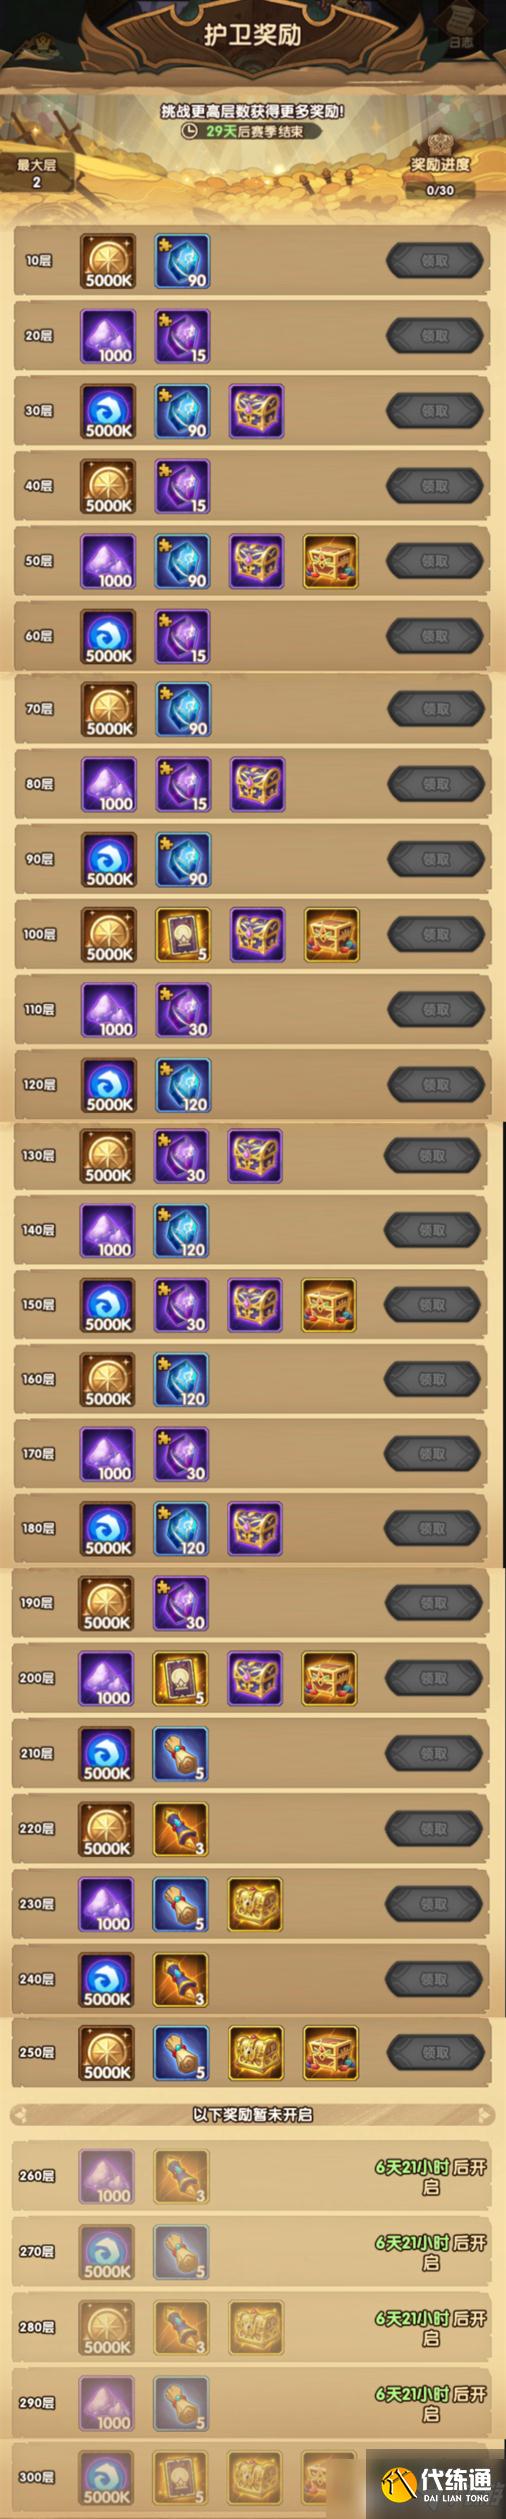Claim the 250层 reward with 领取 button
Image resolution: width=506 pixels, height=2519 pixels.
click(435, 2053)
